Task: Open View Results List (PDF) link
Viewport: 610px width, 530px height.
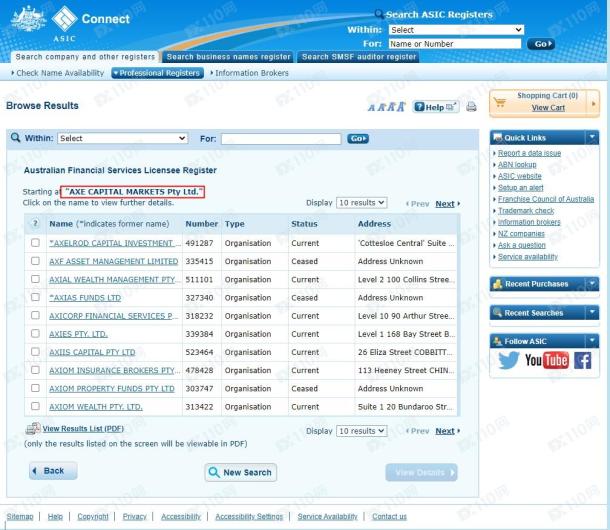Action: tap(83, 428)
